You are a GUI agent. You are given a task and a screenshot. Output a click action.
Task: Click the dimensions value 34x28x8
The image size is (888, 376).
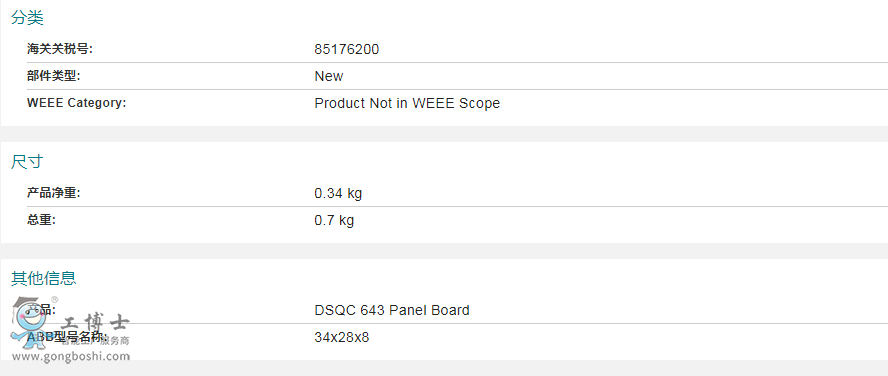point(341,337)
